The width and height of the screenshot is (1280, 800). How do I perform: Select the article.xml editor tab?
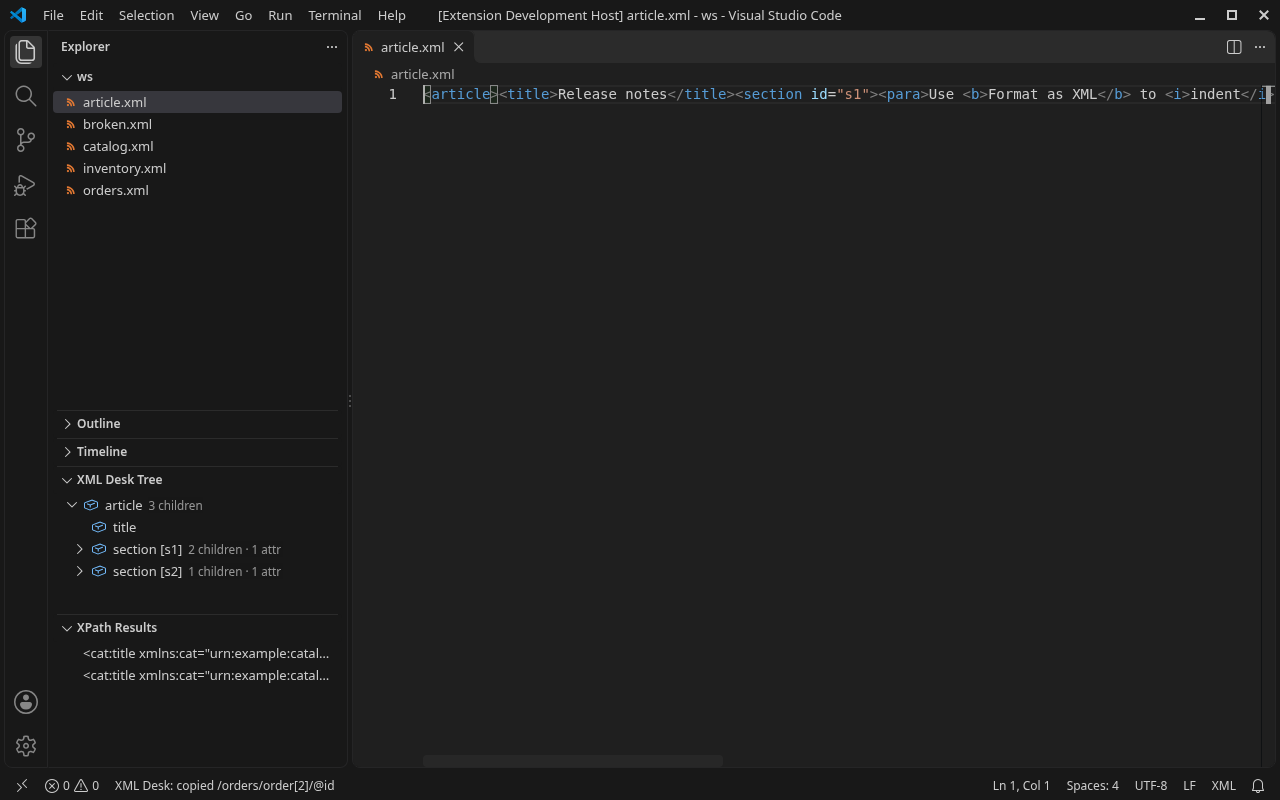click(413, 47)
